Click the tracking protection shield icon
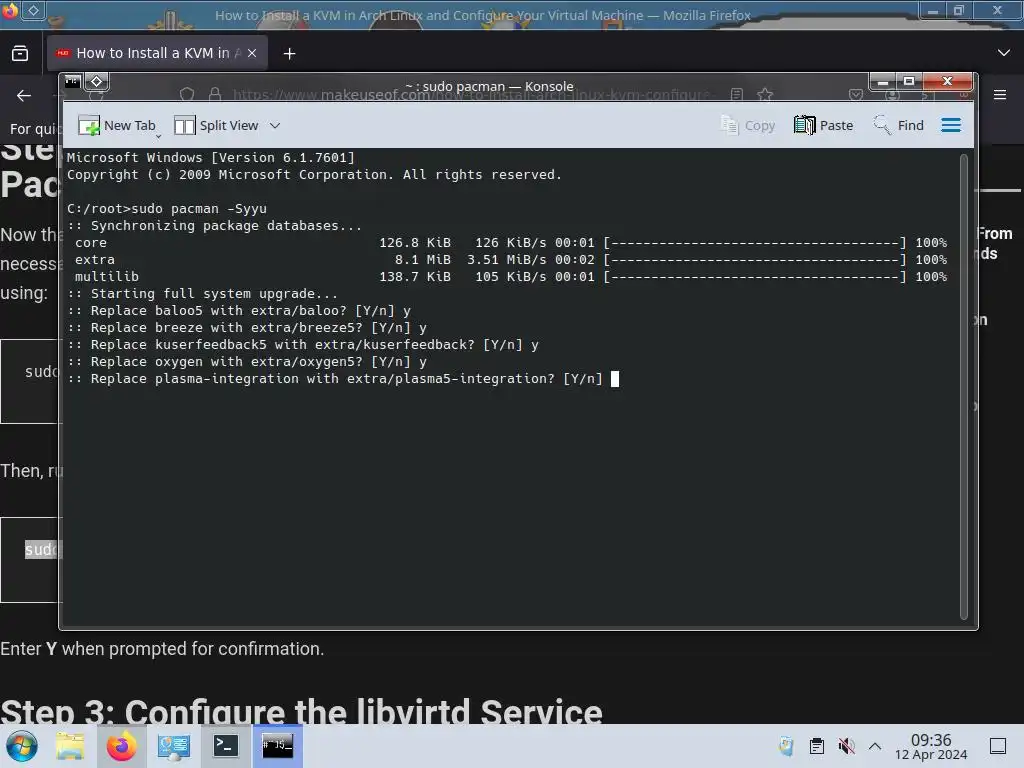The height and width of the screenshot is (768, 1024). pyautogui.click(x=187, y=95)
